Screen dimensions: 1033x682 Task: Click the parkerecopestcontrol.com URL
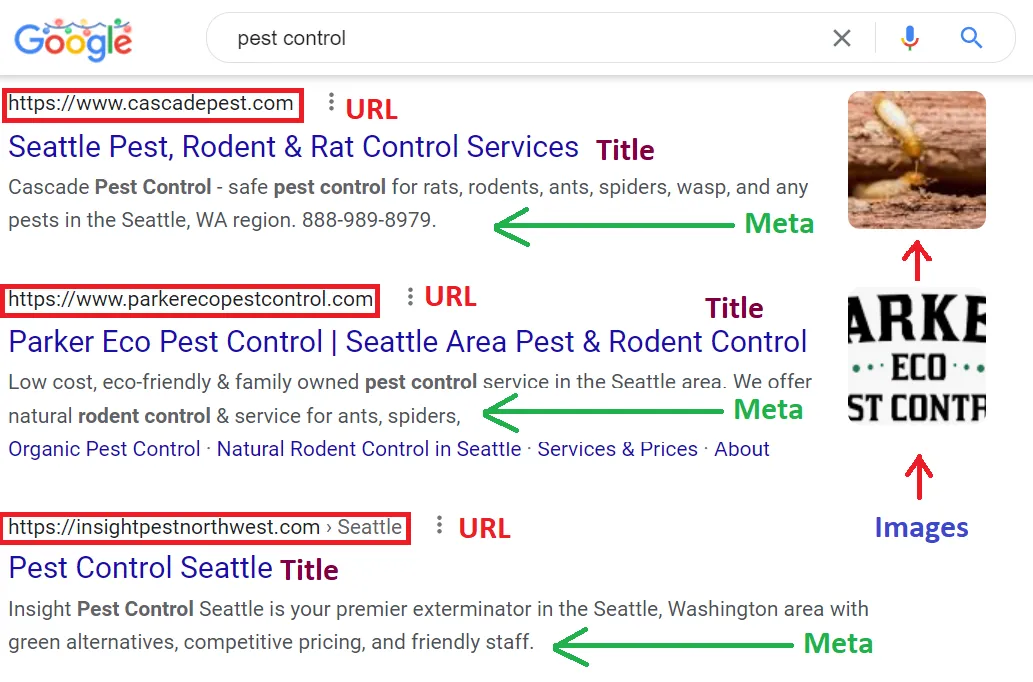(190, 299)
